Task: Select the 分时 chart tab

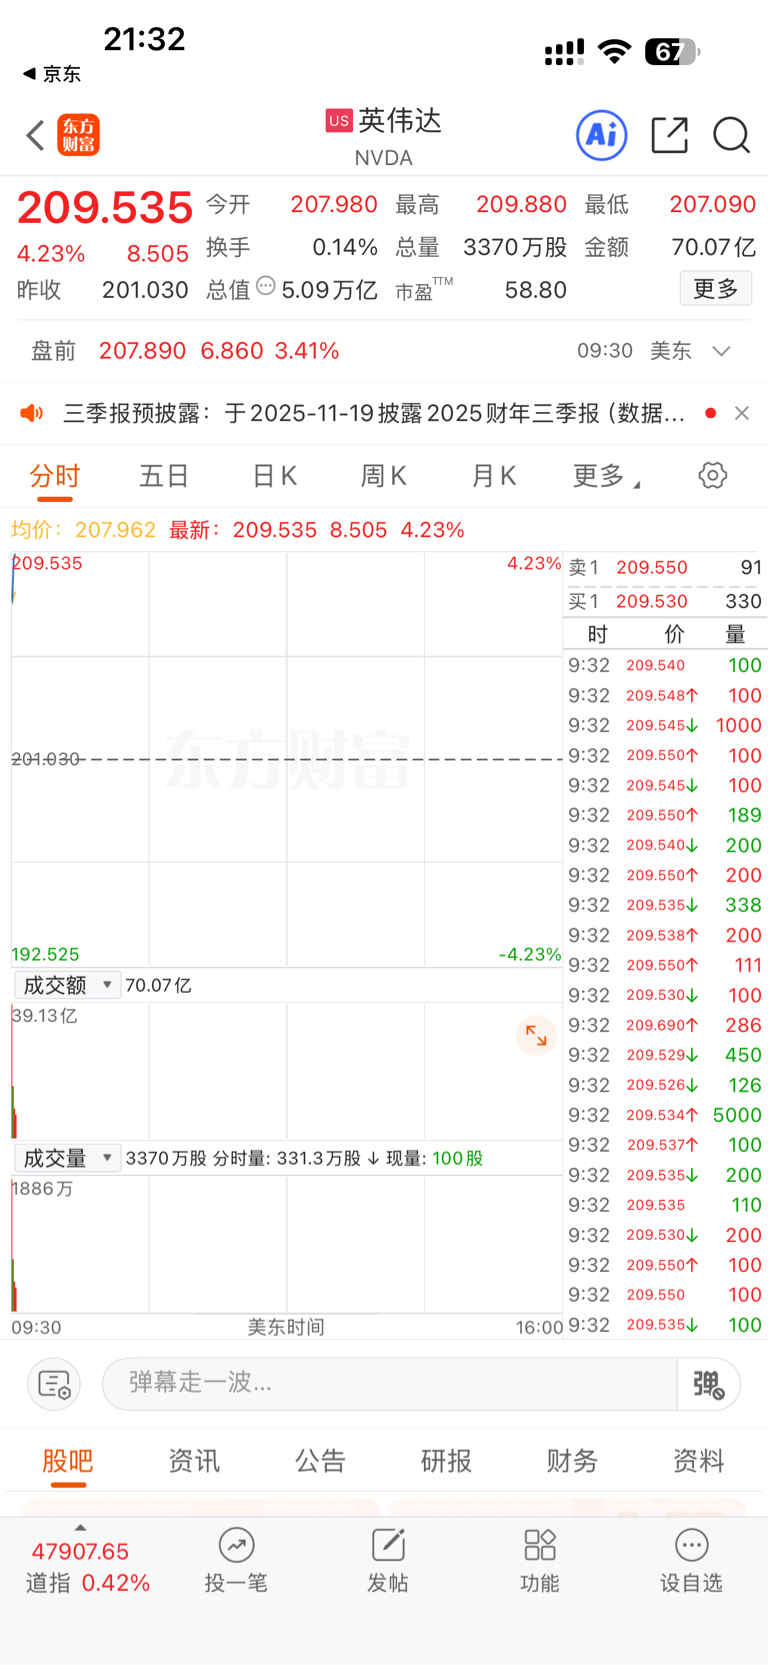Action: coord(54,476)
